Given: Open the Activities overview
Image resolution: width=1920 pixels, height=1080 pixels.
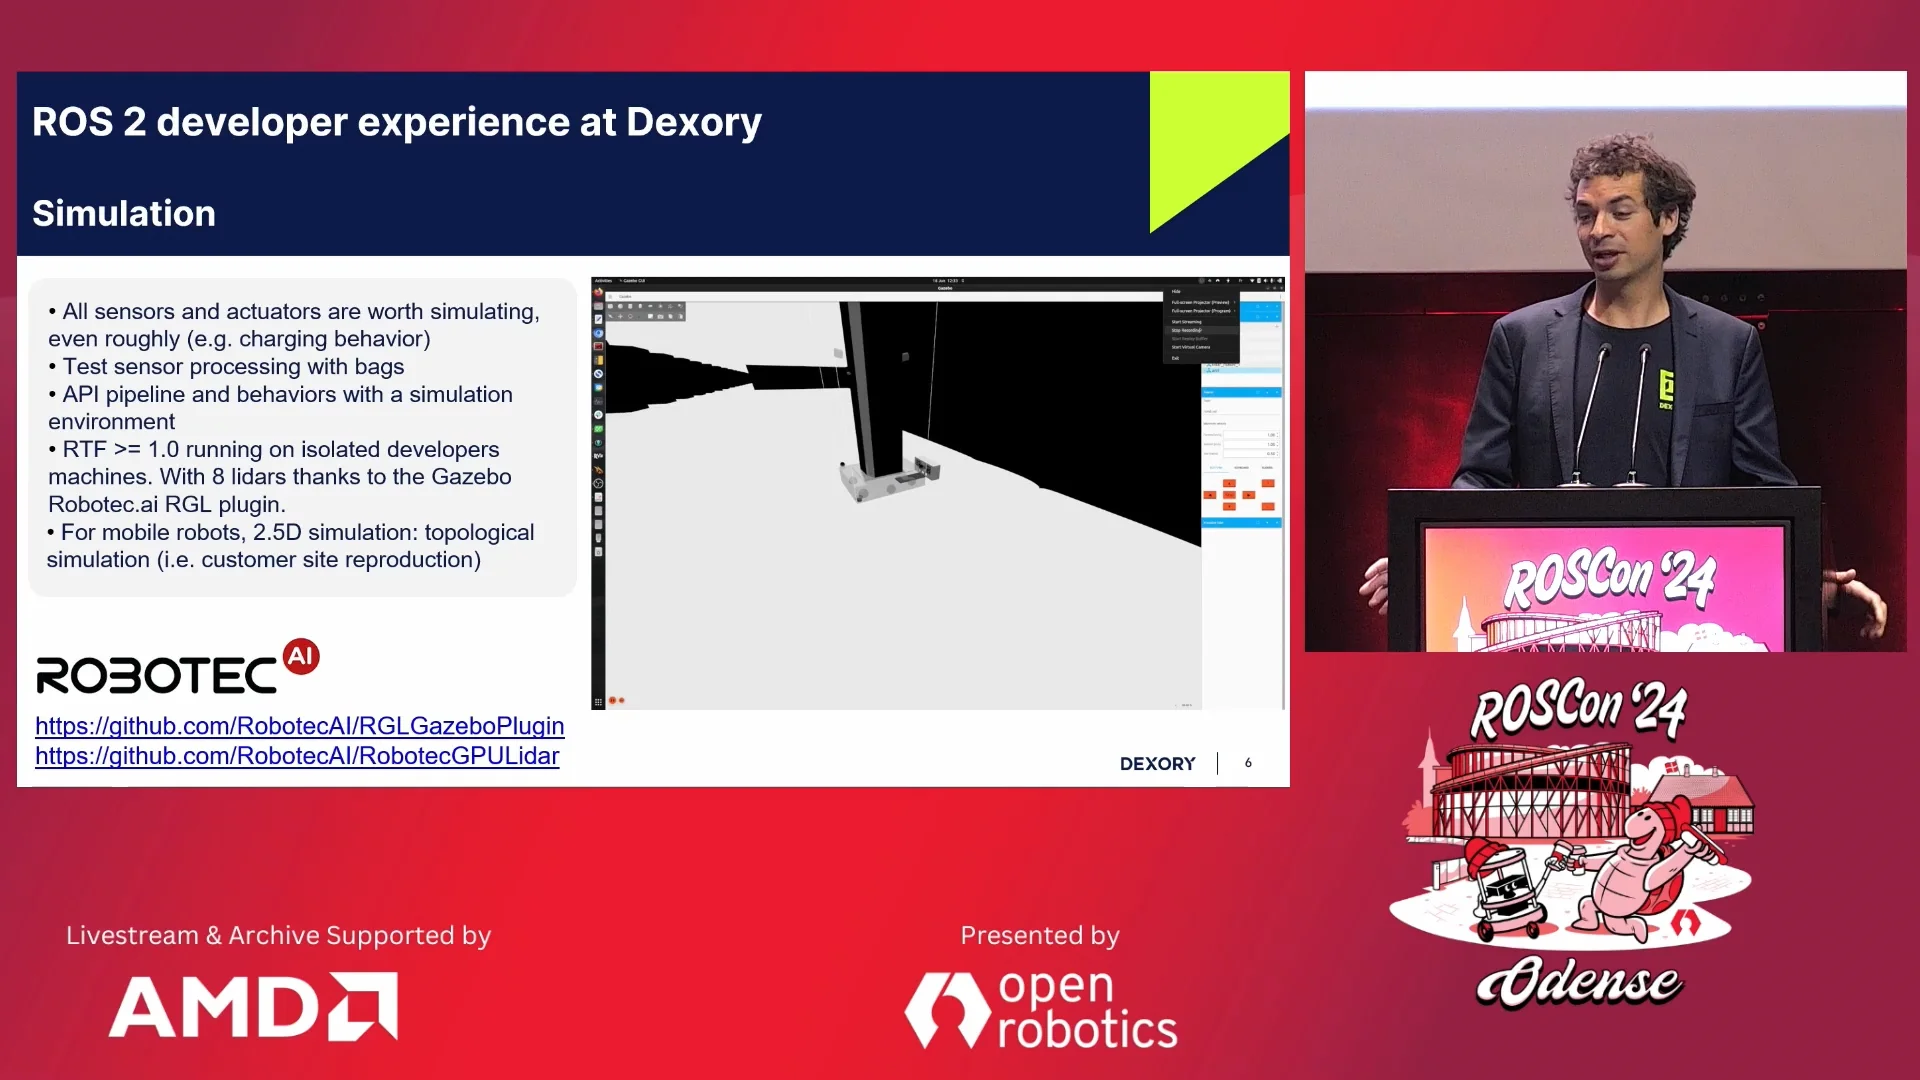Looking at the screenshot, I should tap(603, 280).
